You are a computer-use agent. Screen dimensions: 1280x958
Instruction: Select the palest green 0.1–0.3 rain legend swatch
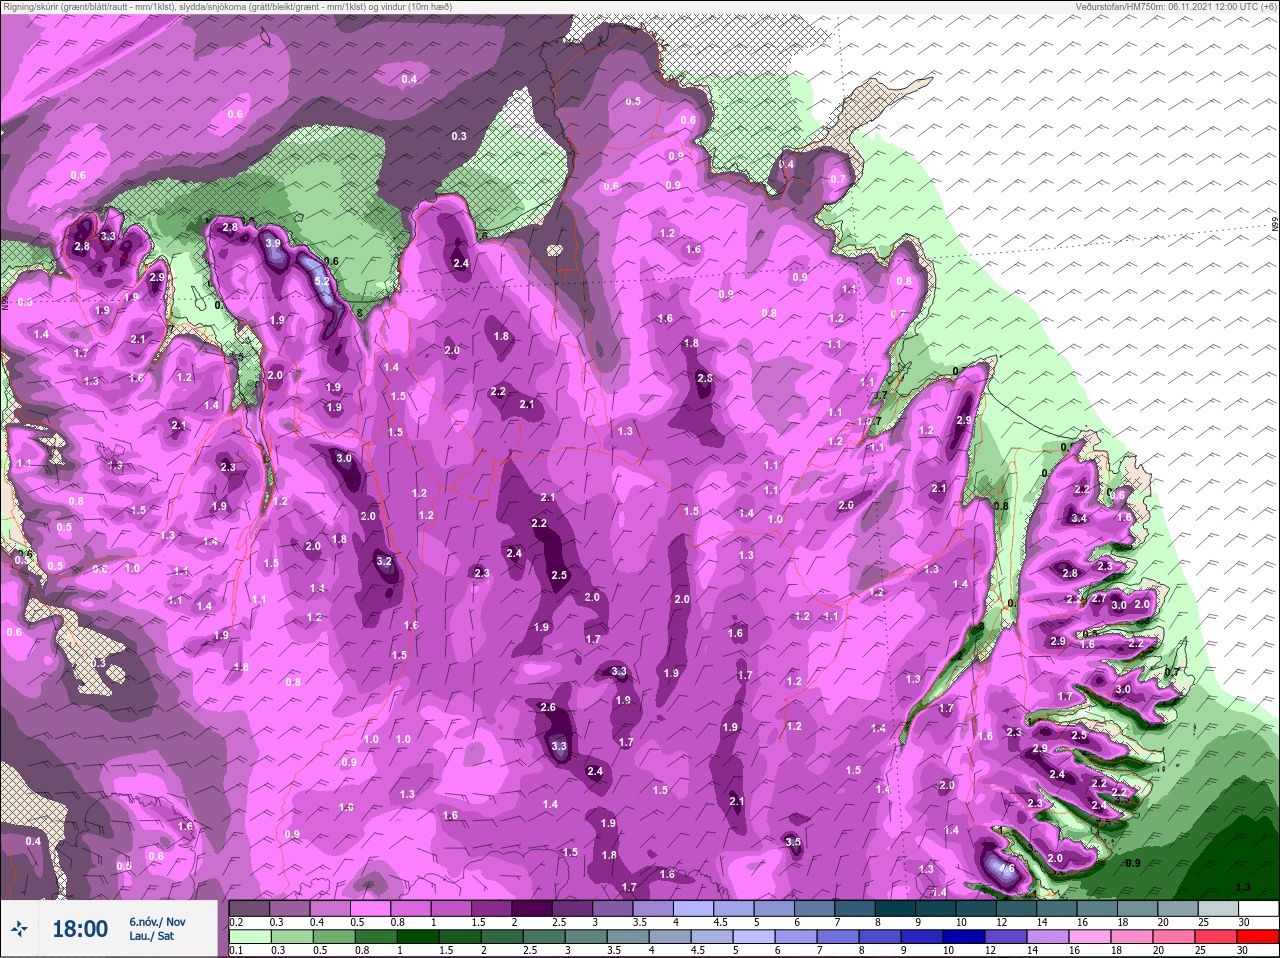click(250, 937)
